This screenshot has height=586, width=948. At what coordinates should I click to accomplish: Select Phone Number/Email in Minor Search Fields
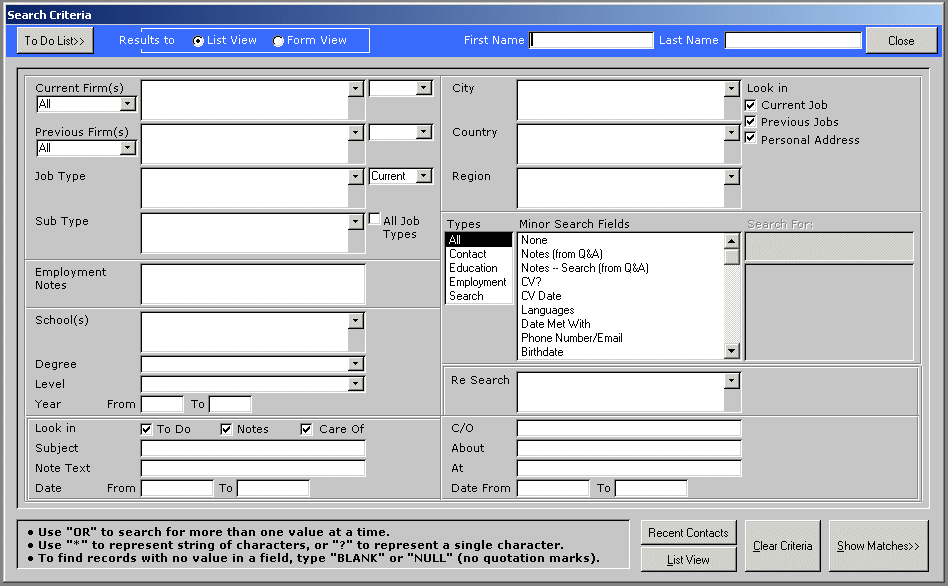[622, 337]
